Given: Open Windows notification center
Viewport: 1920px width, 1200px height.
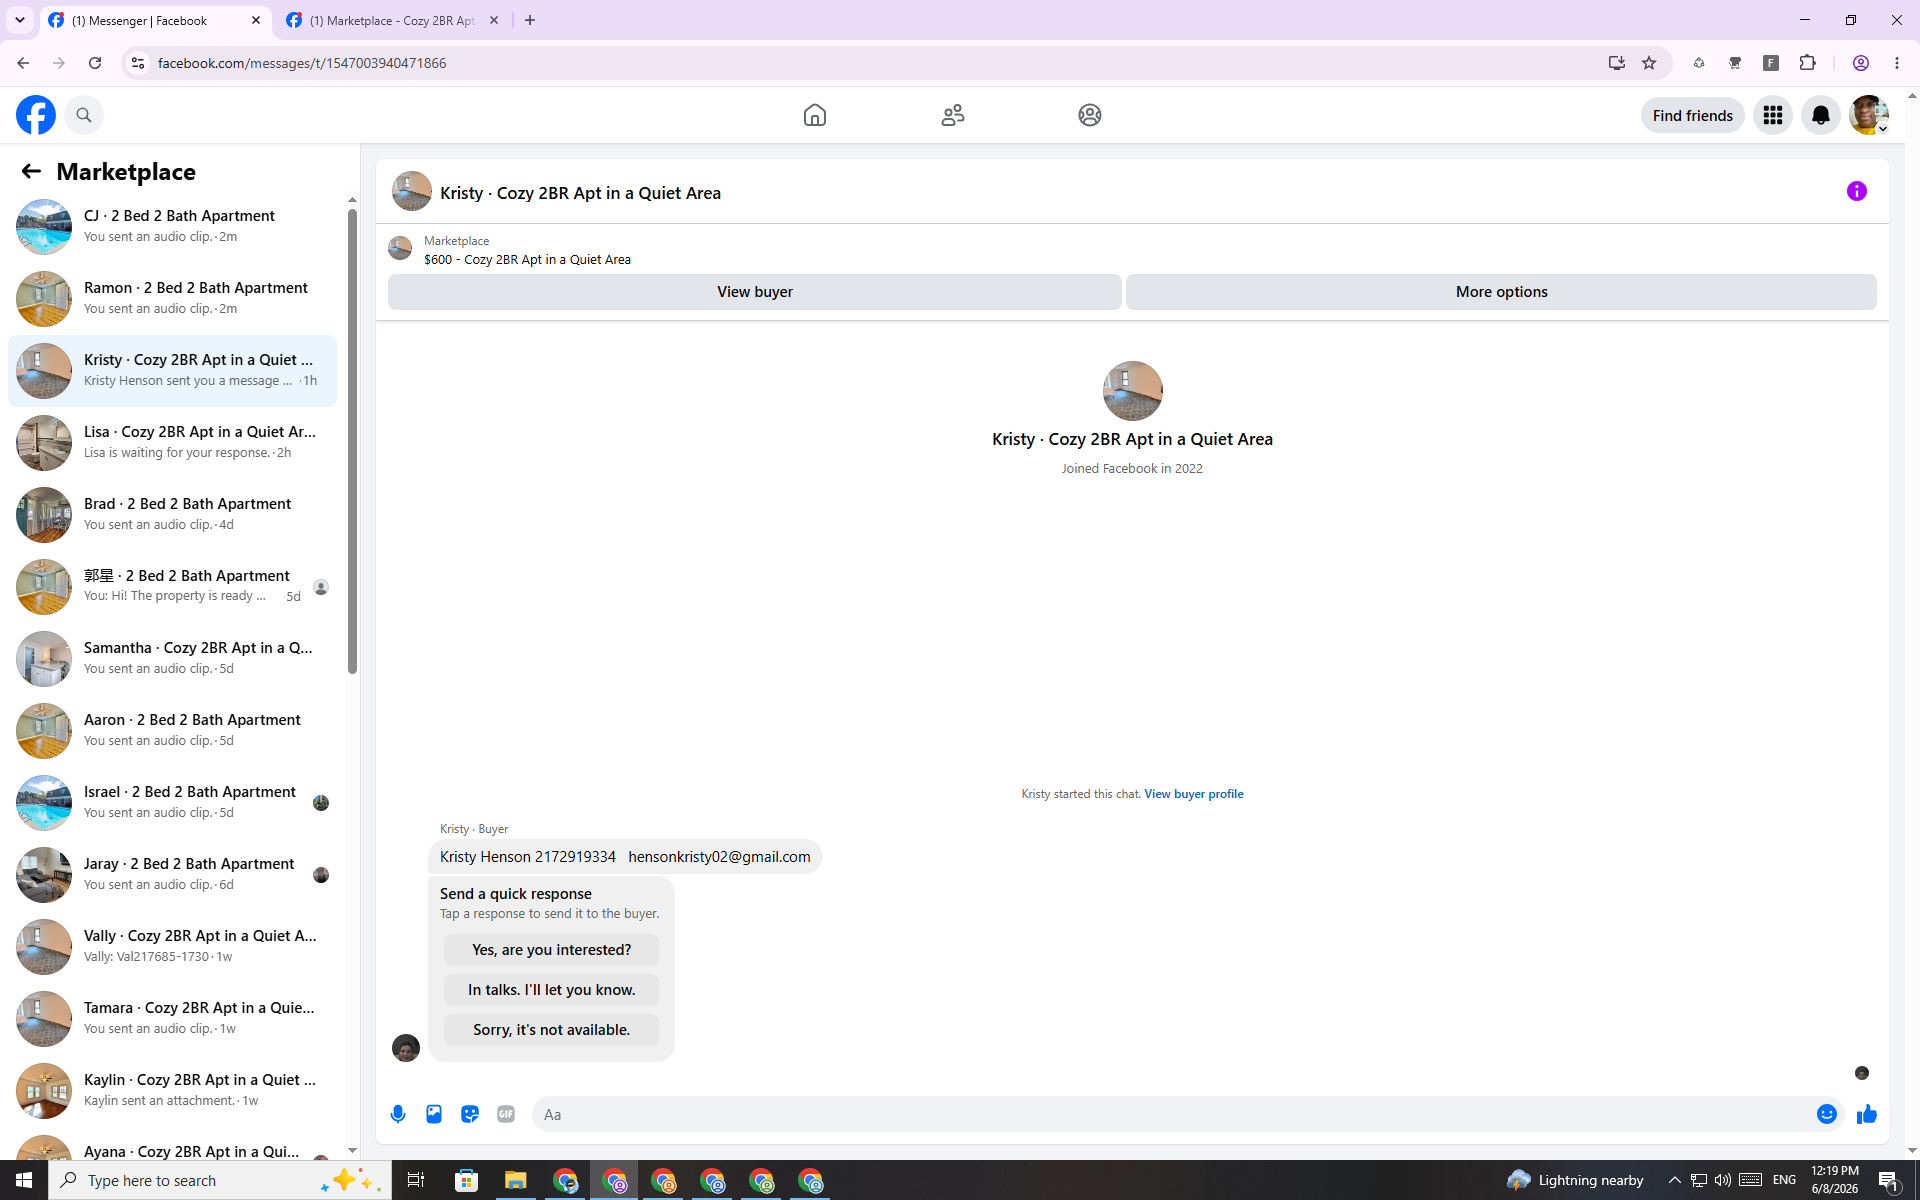Looking at the screenshot, I should click(1889, 1180).
